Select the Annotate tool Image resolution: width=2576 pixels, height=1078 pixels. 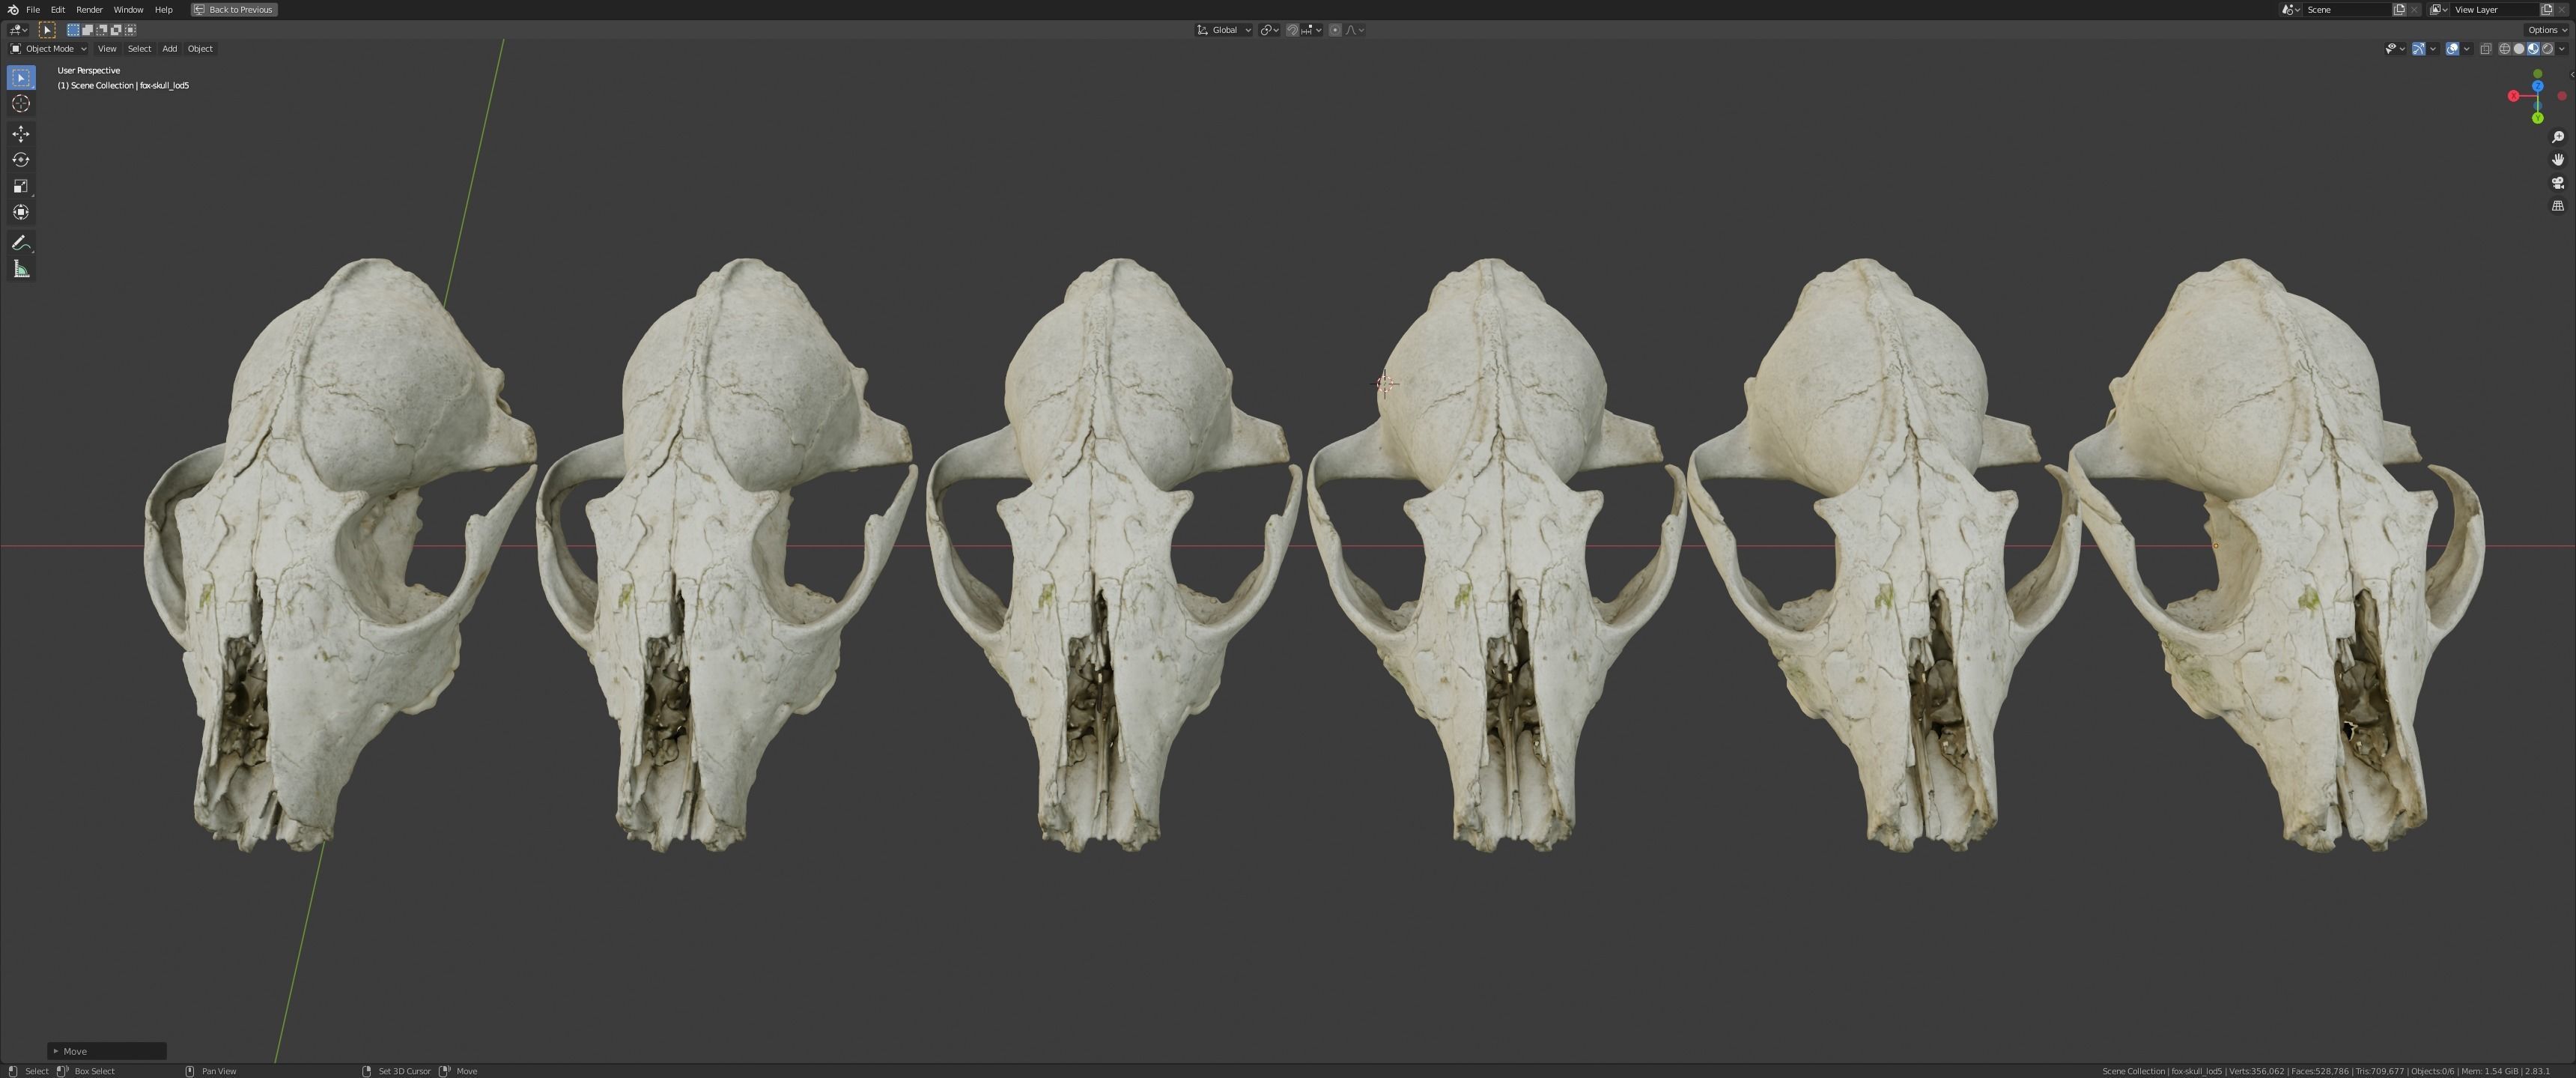point(21,243)
